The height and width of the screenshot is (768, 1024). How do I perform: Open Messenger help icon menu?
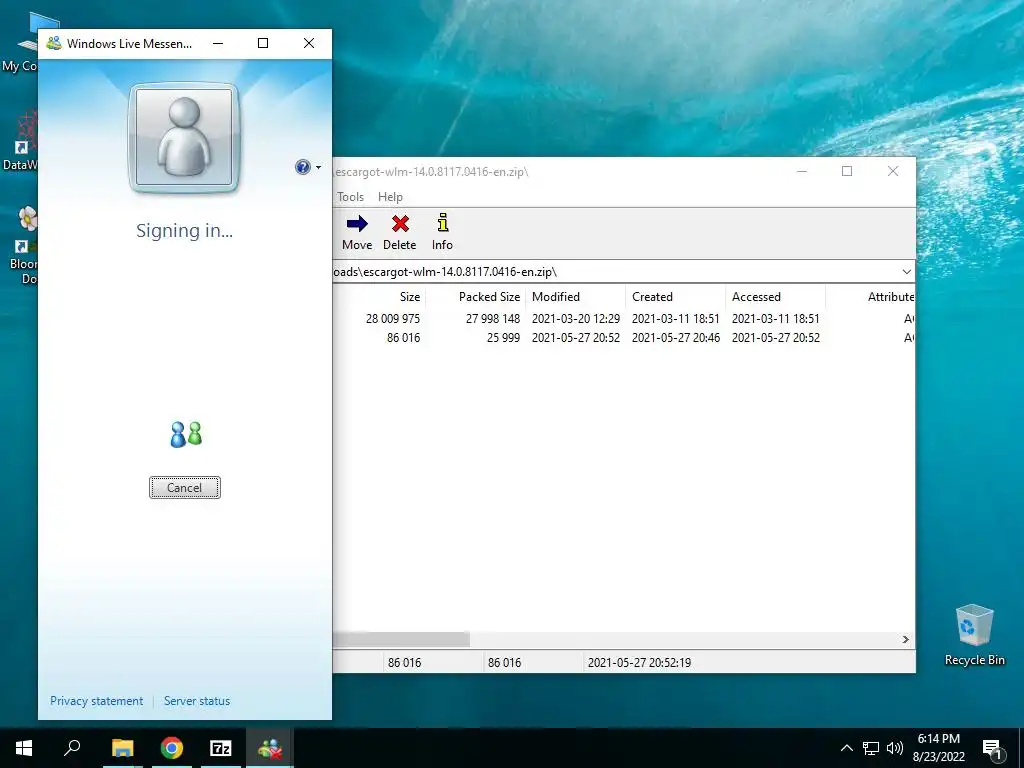point(307,167)
